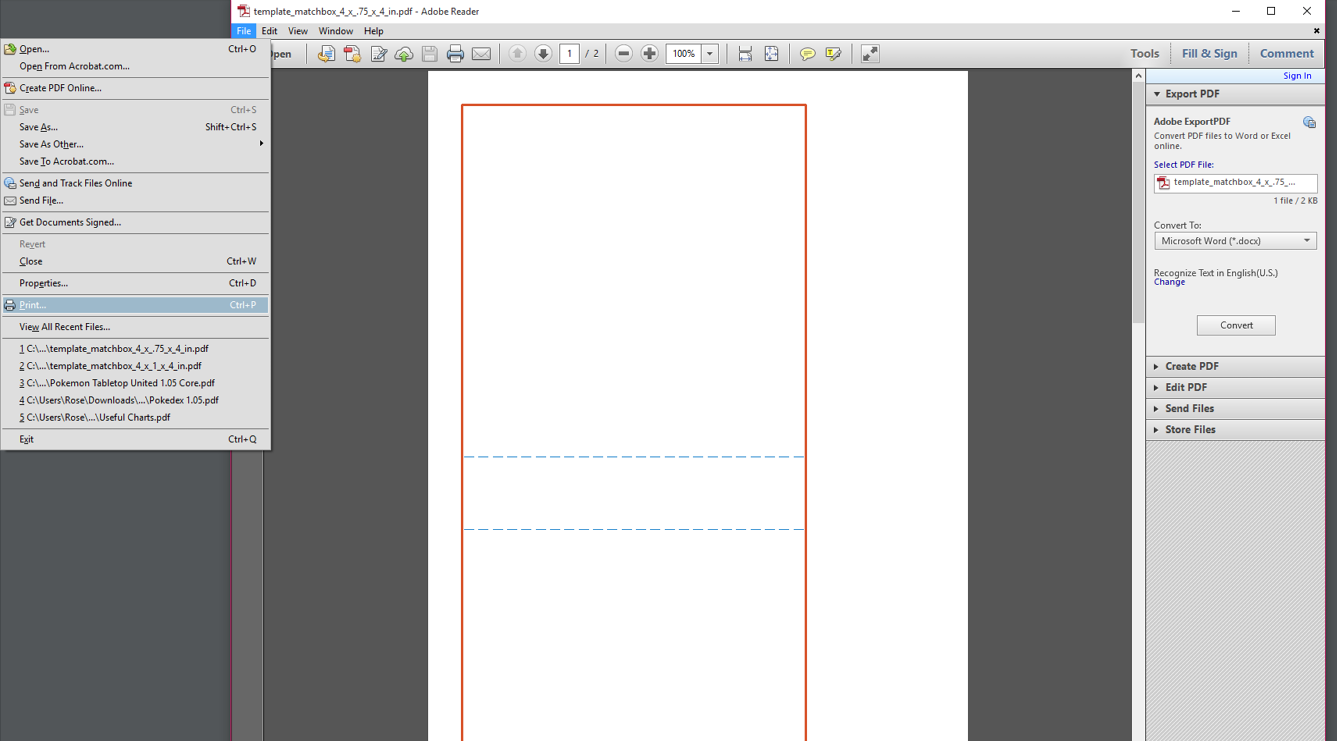The image size is (1337, 741).
Task: Open the File menu
Action: point(243,31)
